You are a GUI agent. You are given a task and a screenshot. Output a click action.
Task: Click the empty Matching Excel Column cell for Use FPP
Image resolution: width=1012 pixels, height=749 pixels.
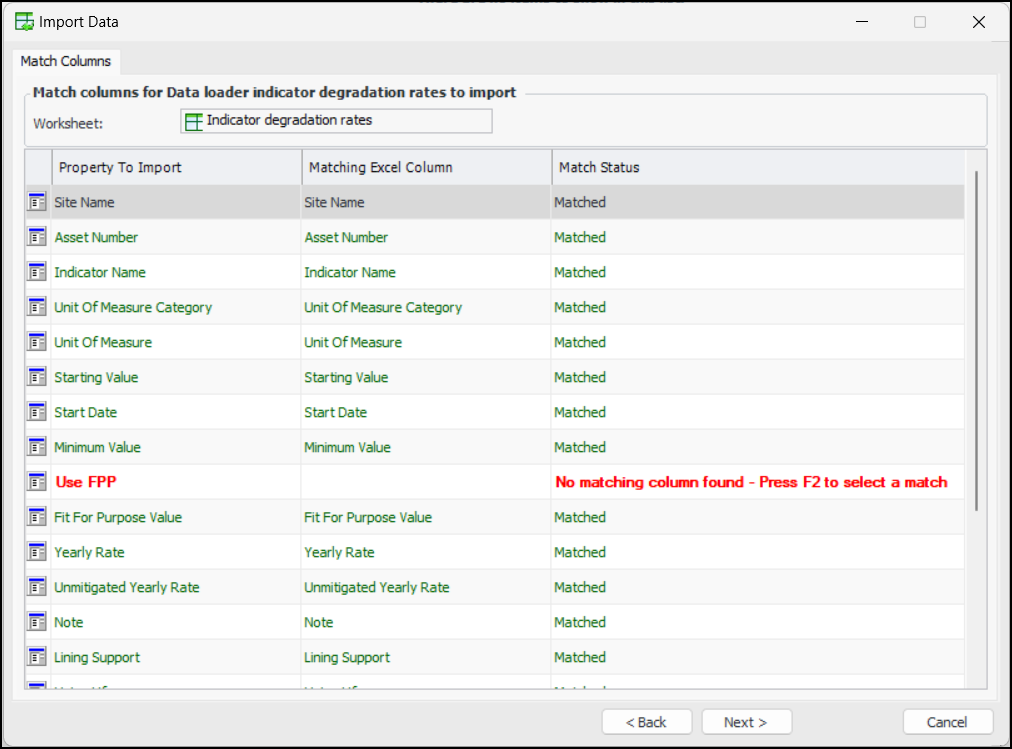(425, 482)
